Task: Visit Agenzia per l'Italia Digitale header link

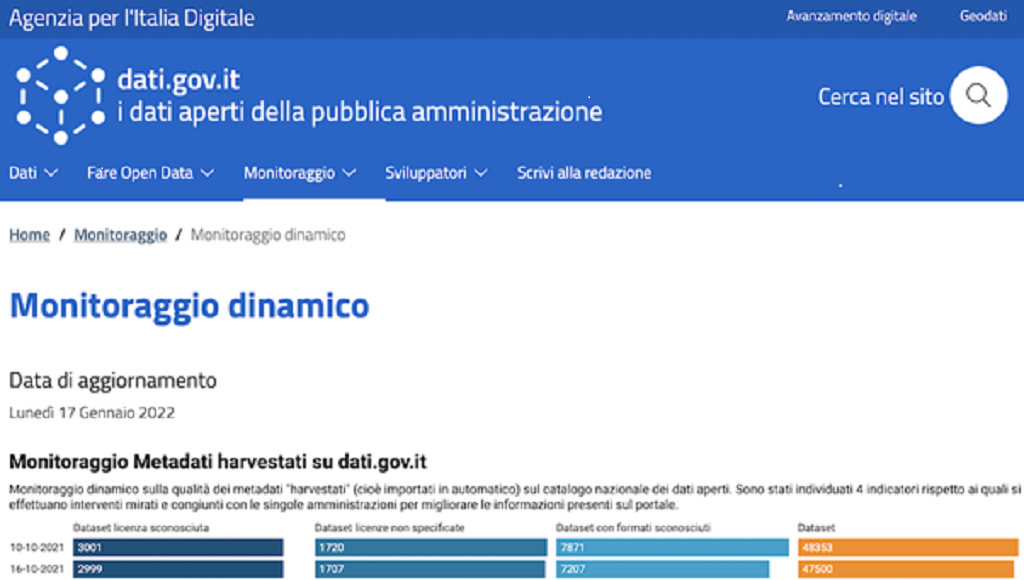Action: [x=131, y=17]
